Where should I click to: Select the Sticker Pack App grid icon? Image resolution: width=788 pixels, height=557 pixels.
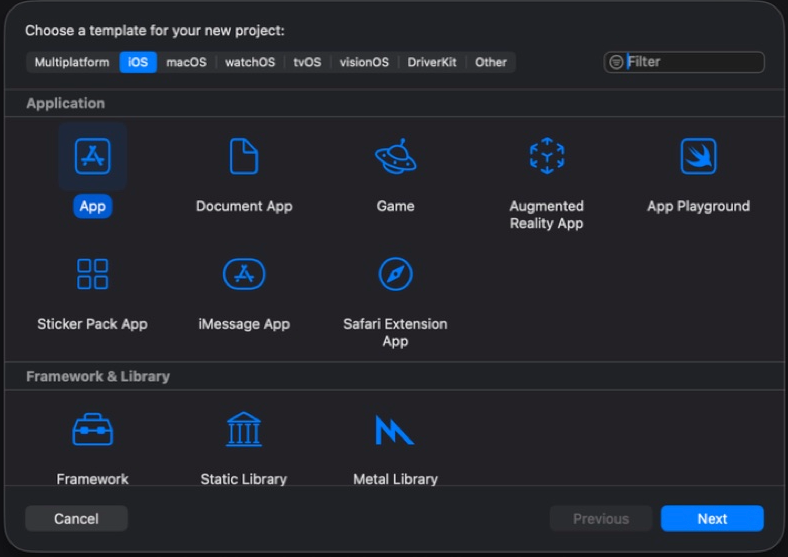[x=92, y=274]
